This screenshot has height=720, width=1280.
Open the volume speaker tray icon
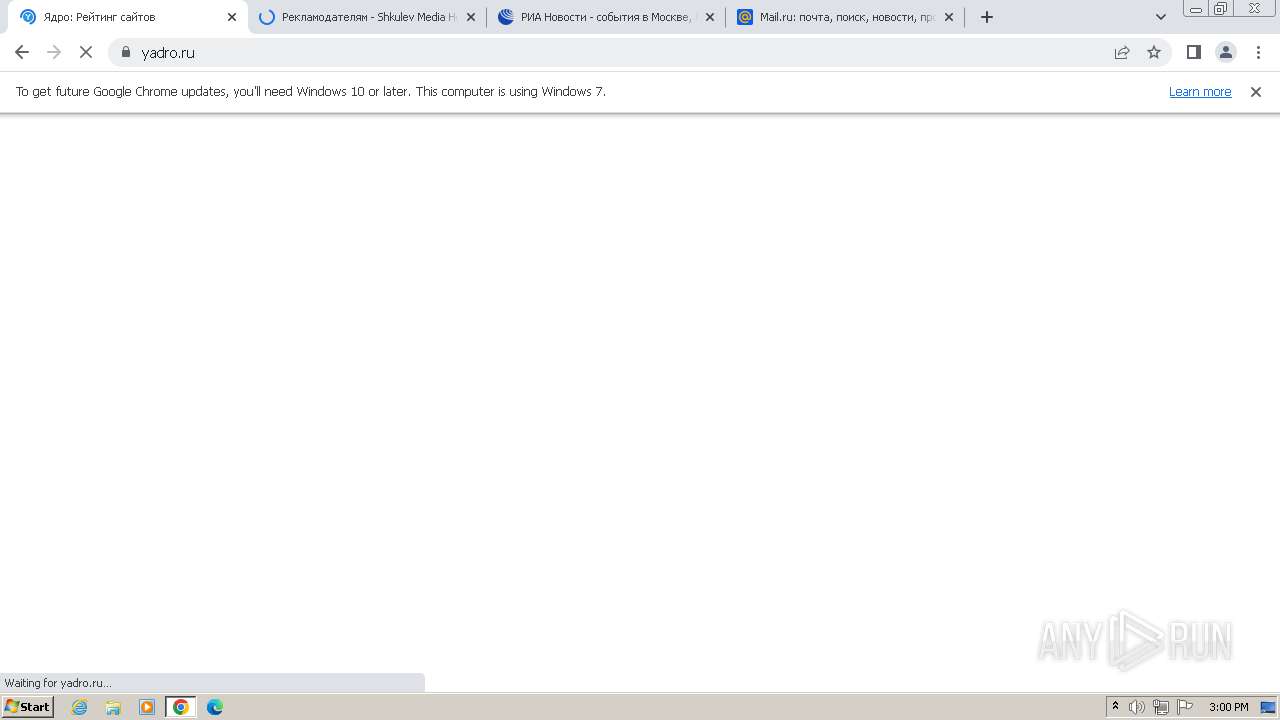point(1137,707)
